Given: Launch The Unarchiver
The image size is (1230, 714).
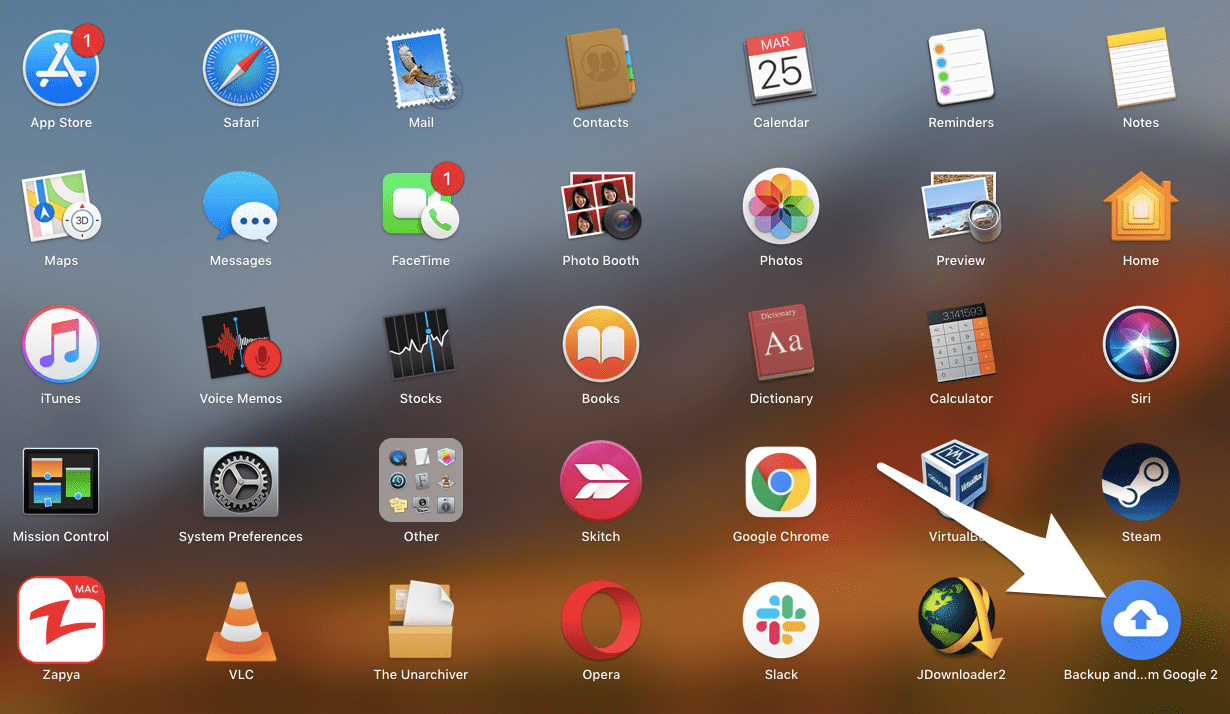Looking at the screenshot, I should tap(421, 619).
